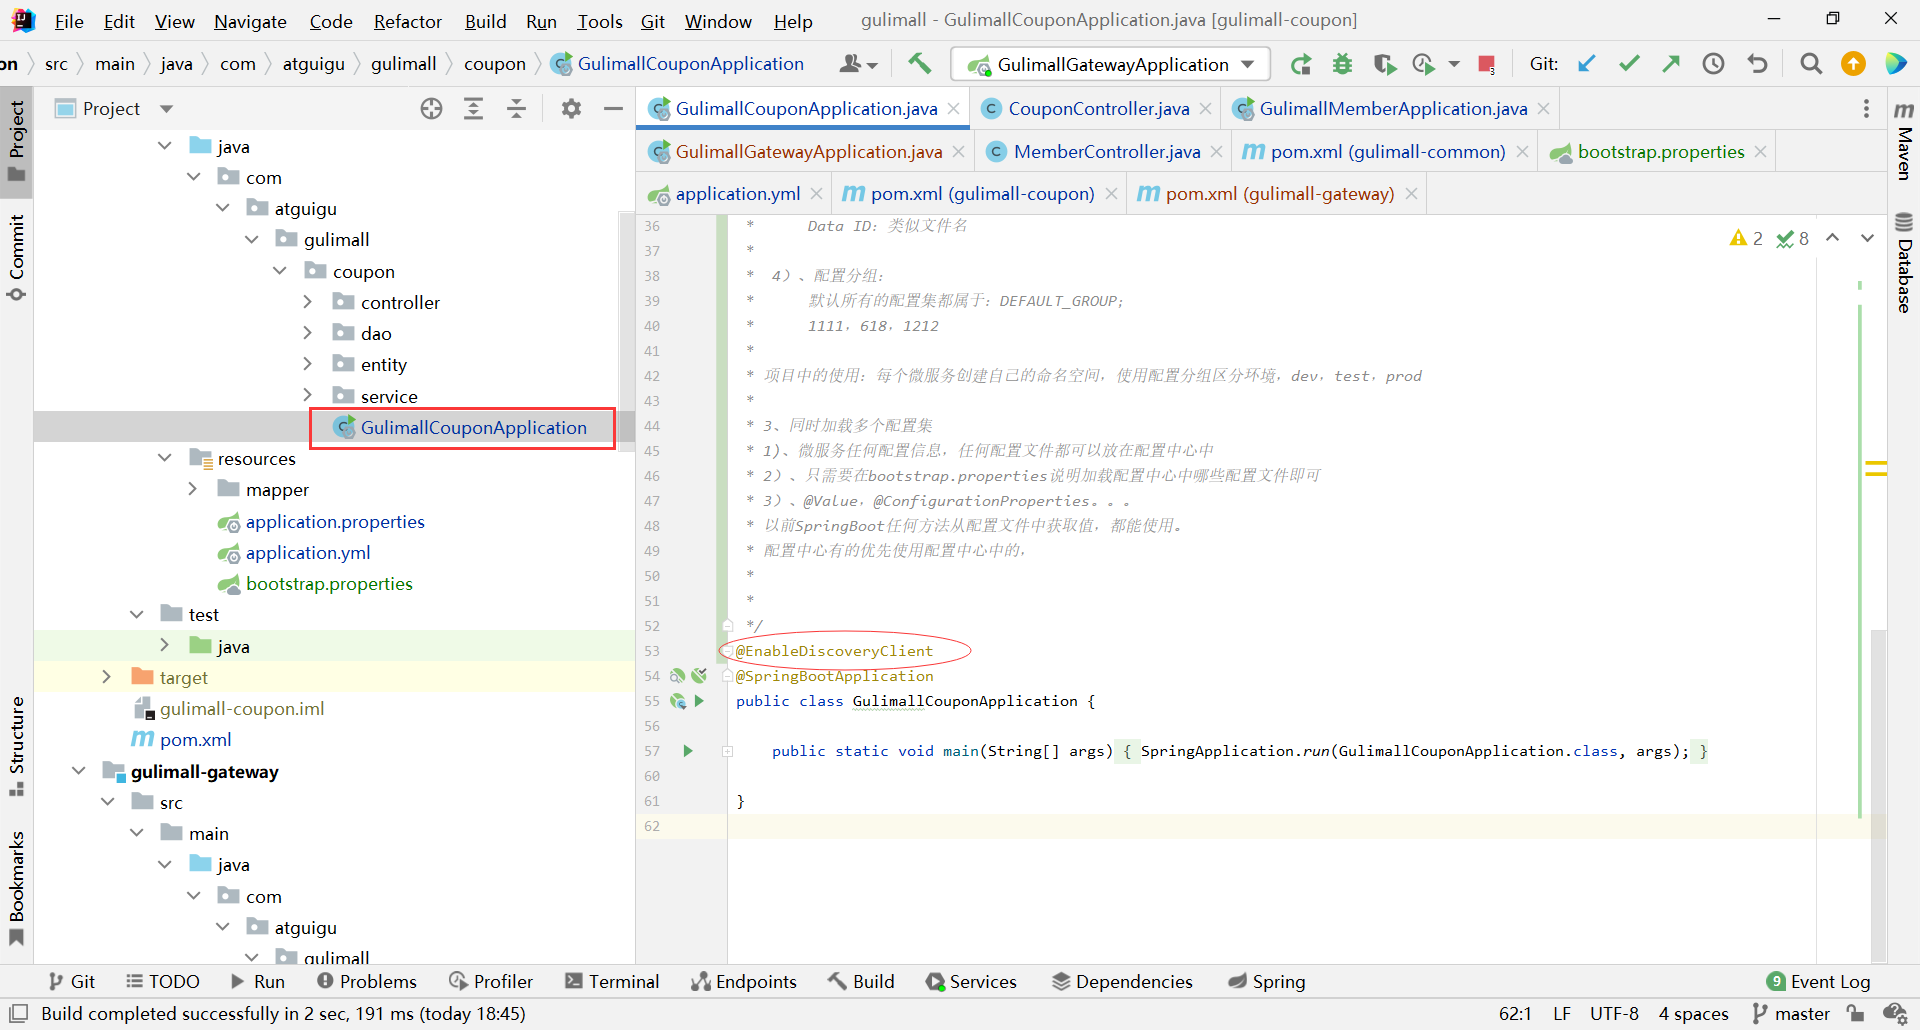Expand the entity folder
1920x1030 pixels.
[308, 364]
